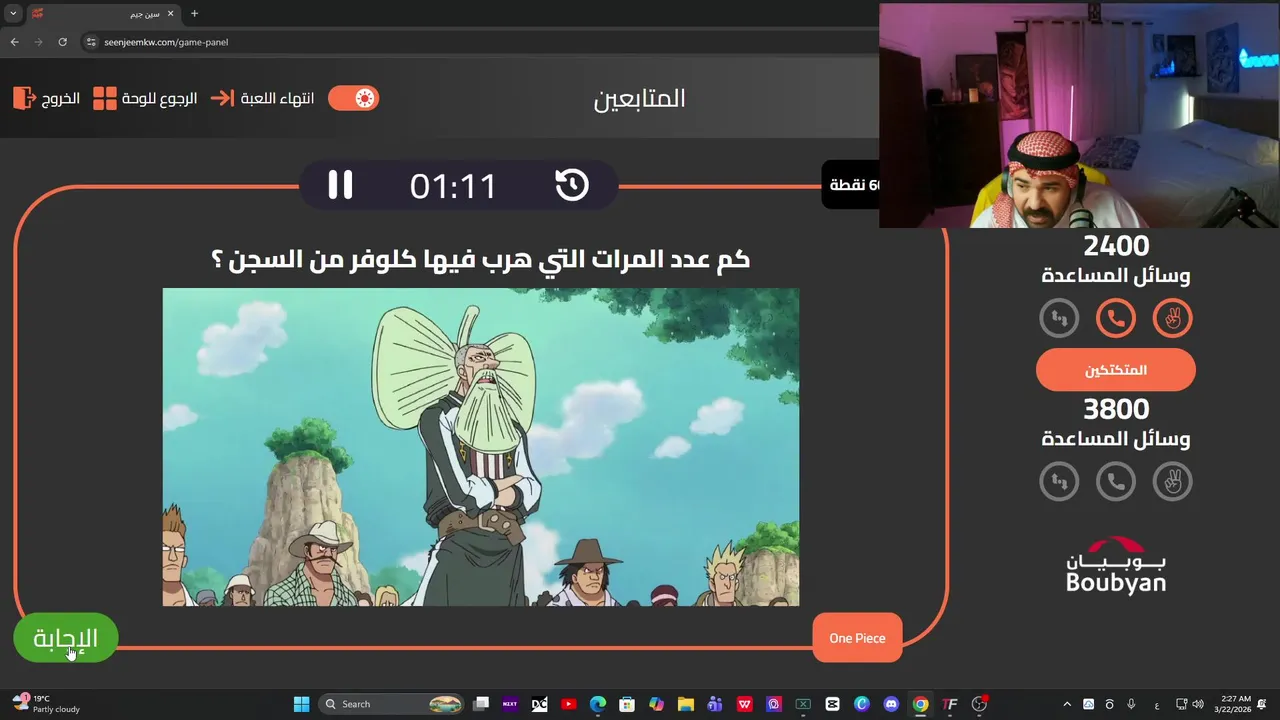This screenshot has width=1280, height=720.
Task: Open the TF app on the taskbar
Action: point(950,704)
